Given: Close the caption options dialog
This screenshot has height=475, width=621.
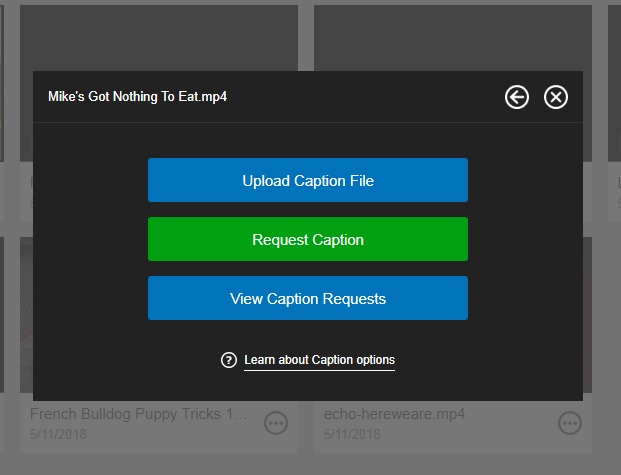Looking at the screenshot, I should 556,97.
